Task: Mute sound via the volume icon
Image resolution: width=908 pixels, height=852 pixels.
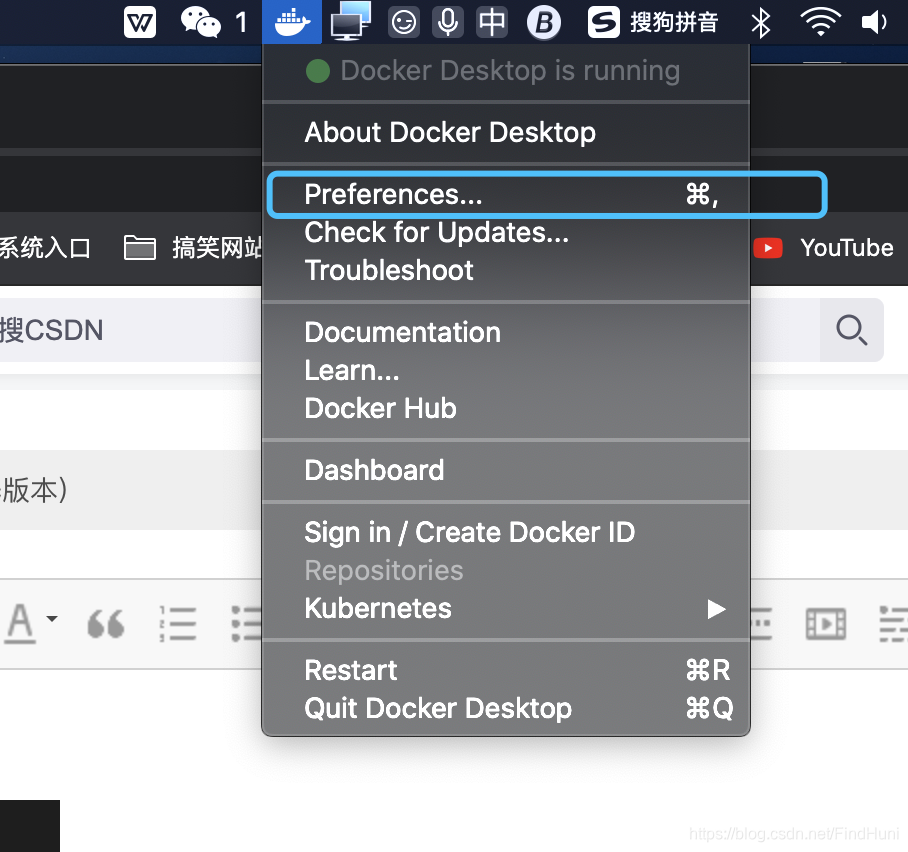Action: coord(874,21)
